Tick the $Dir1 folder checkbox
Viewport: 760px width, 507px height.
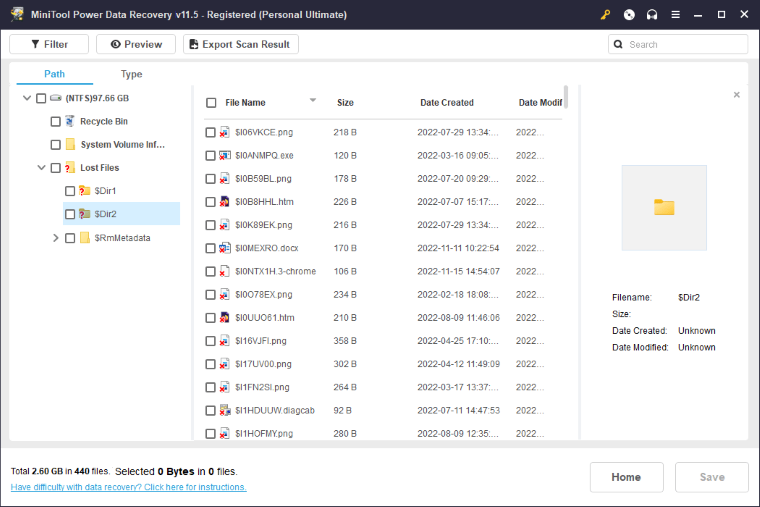(70, 190)
